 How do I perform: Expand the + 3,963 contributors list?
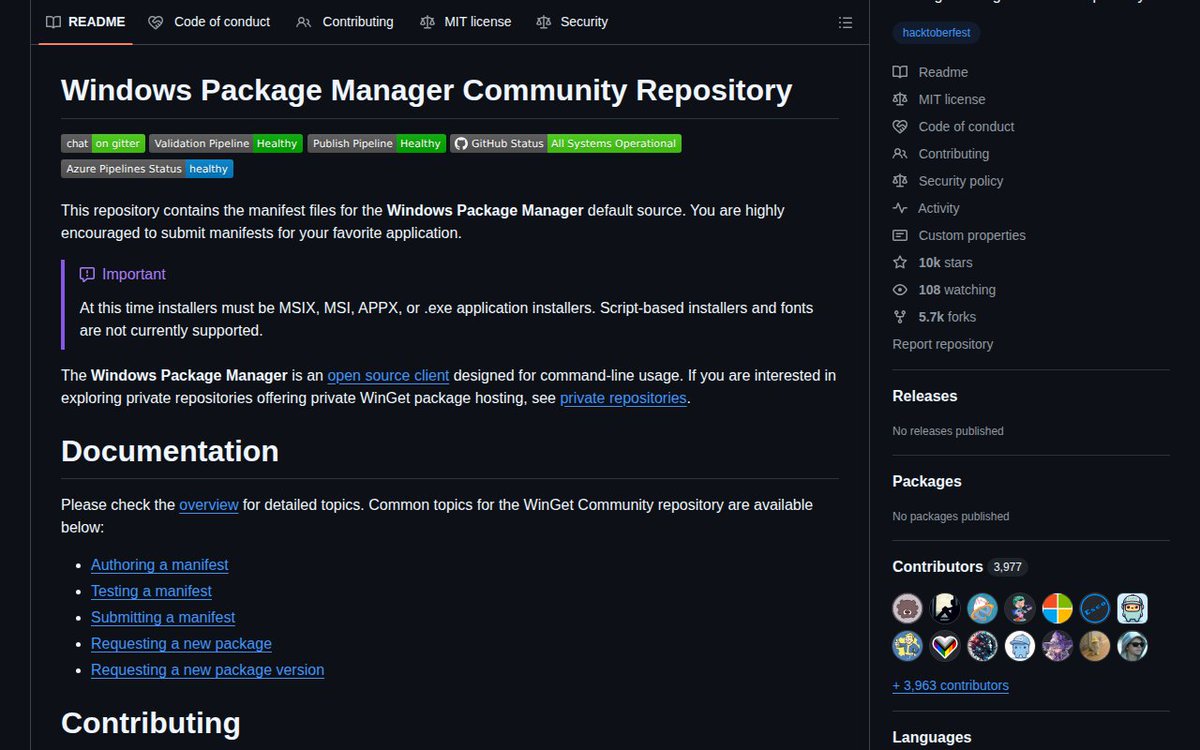(x=950, y=685)
